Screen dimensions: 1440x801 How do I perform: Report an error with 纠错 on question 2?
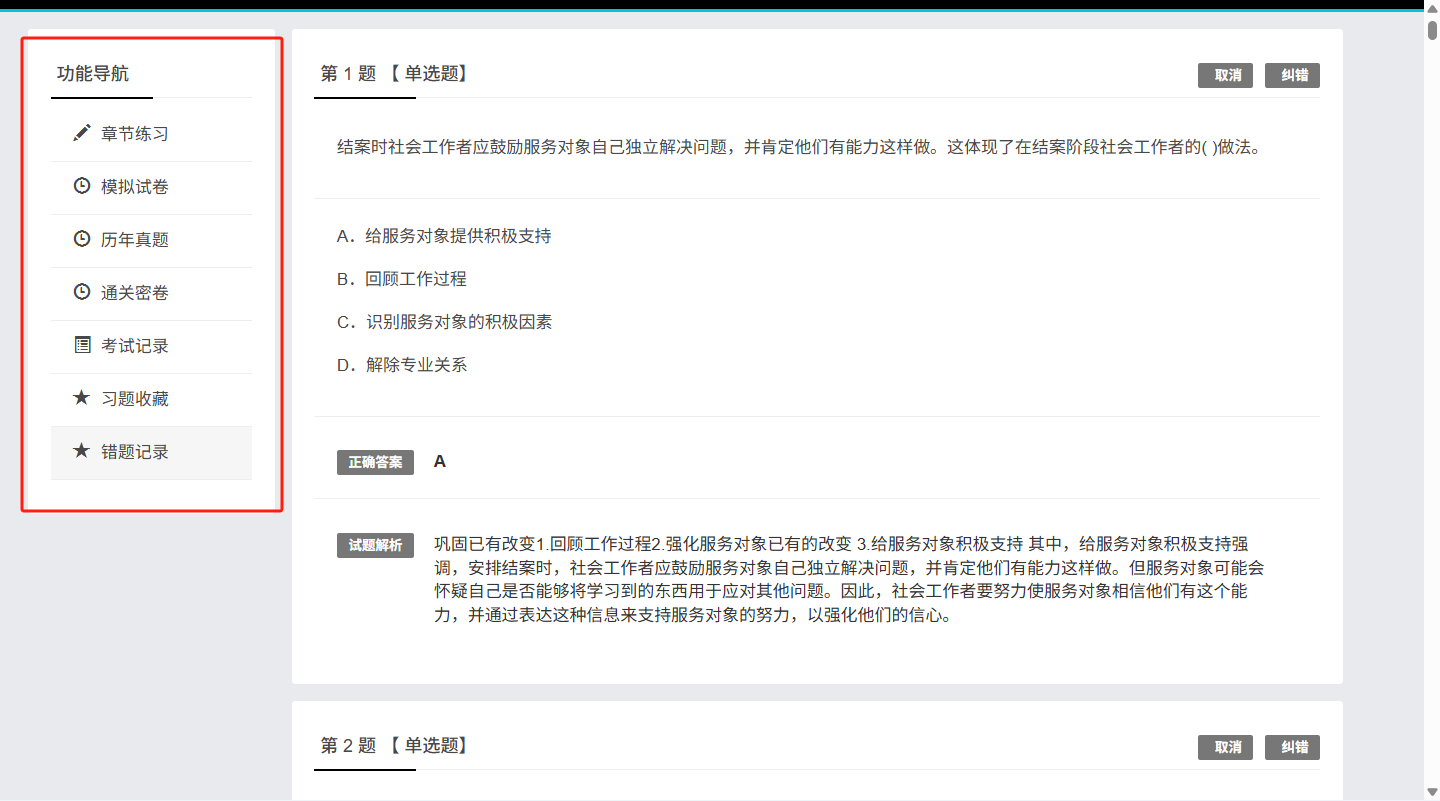pyautogui.click(x=1292, y=747)
